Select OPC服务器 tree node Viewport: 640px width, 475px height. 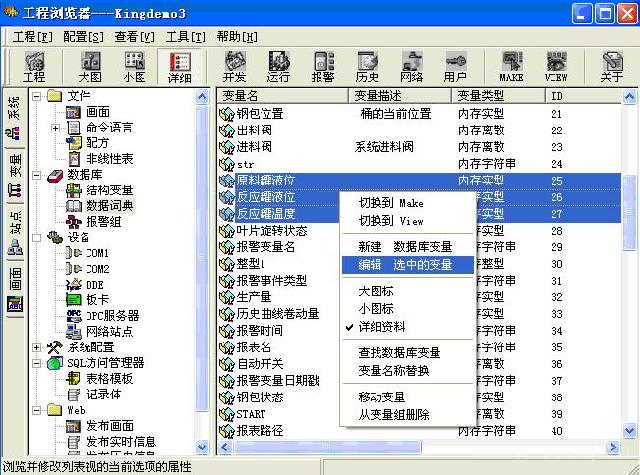112,316
